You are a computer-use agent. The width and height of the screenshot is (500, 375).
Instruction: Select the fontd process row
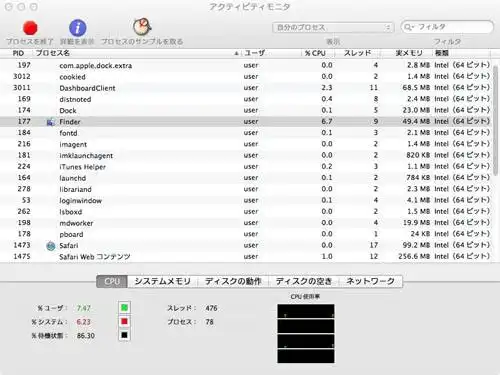coord(246,133)
